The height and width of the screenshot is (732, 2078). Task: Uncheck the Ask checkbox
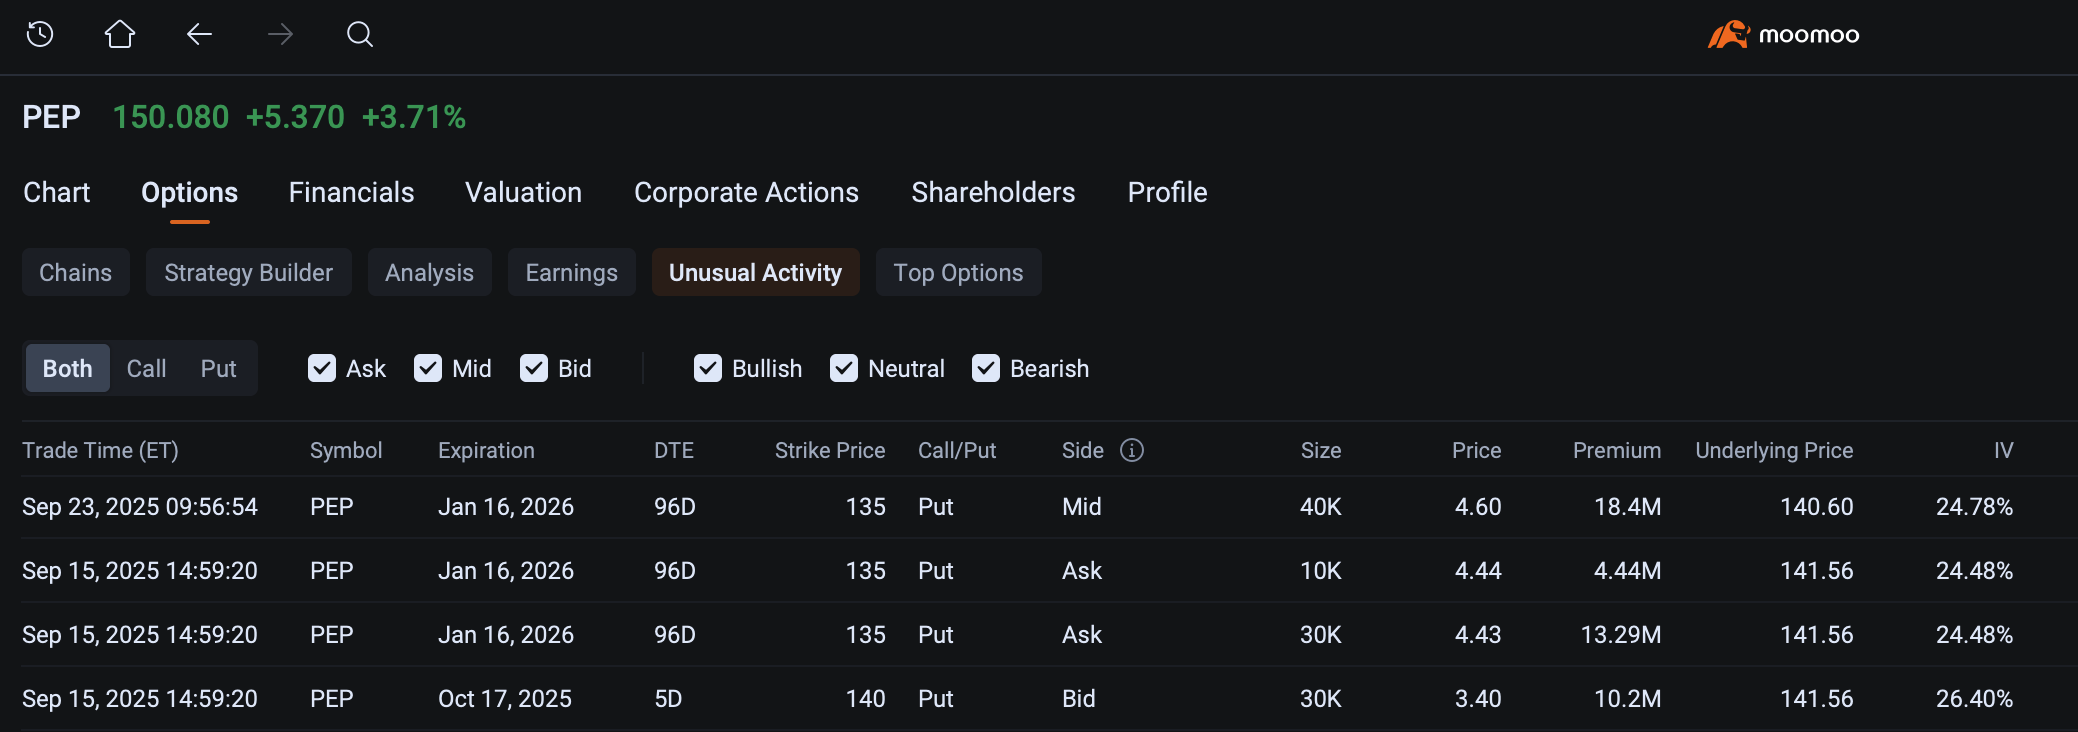point(322,369)
